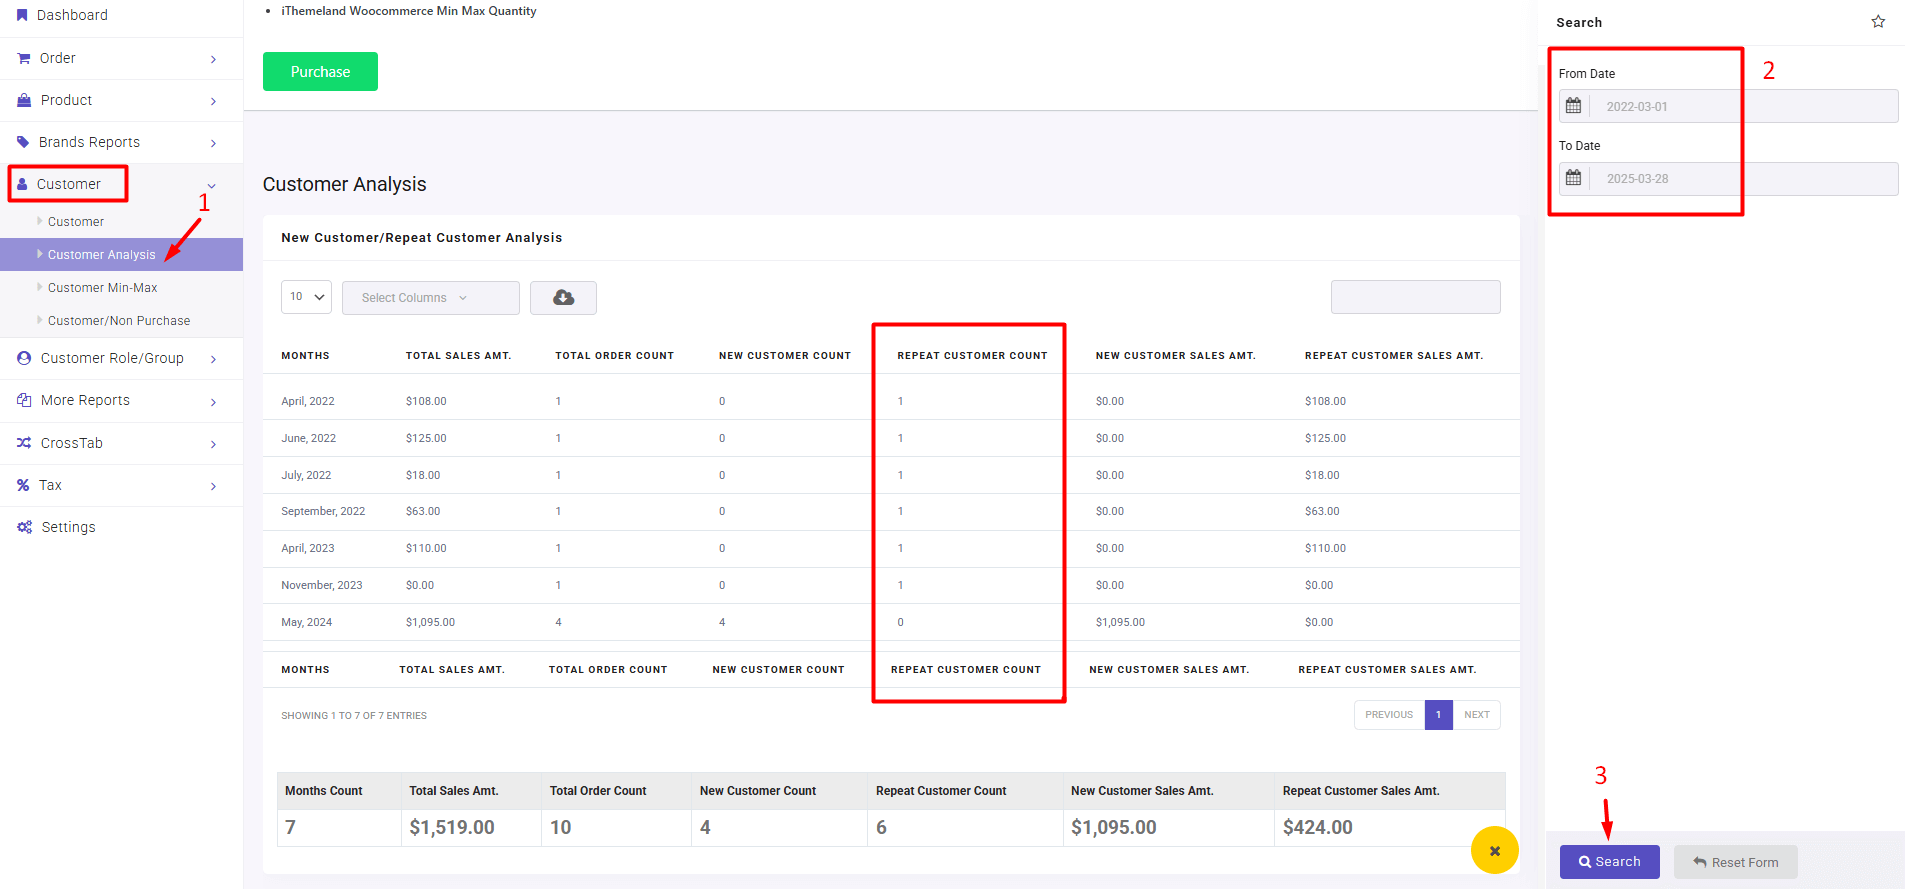The height and width of the screenshot is (889, 1905).
Task: Click the Product bag icon
Action: click(x=24, y=100)
